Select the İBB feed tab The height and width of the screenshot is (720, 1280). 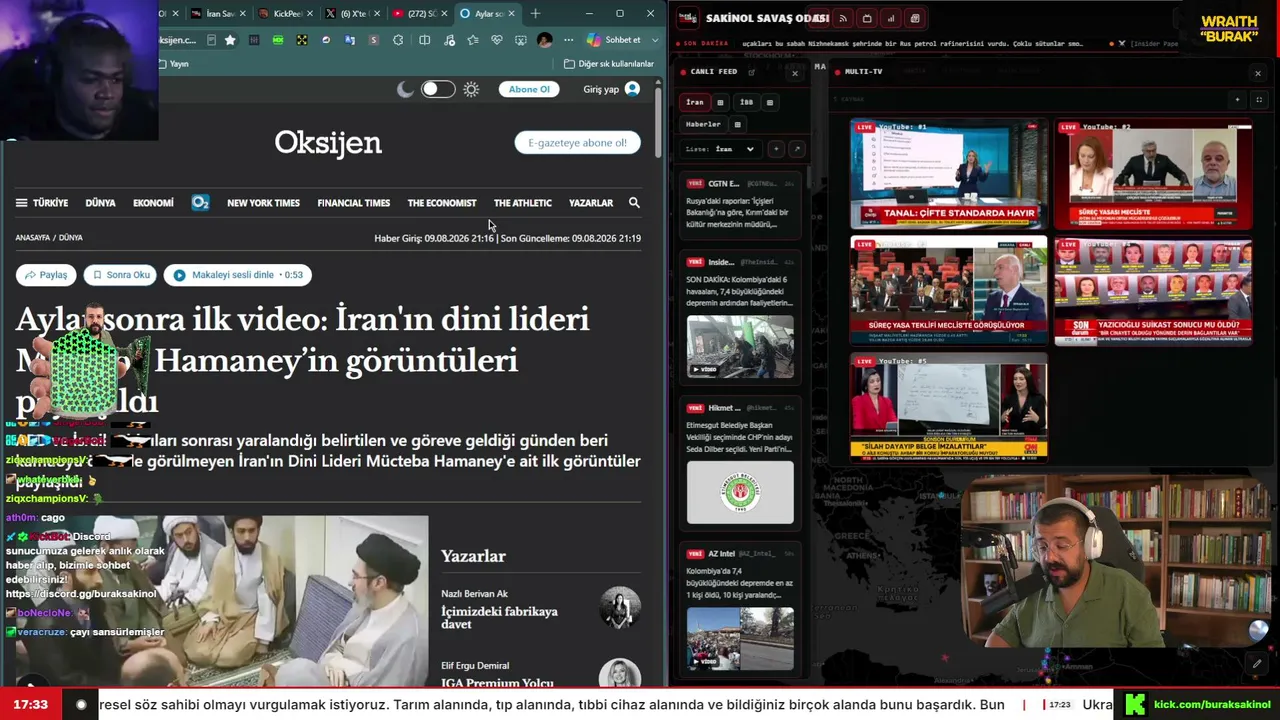(x=746, y=102)
